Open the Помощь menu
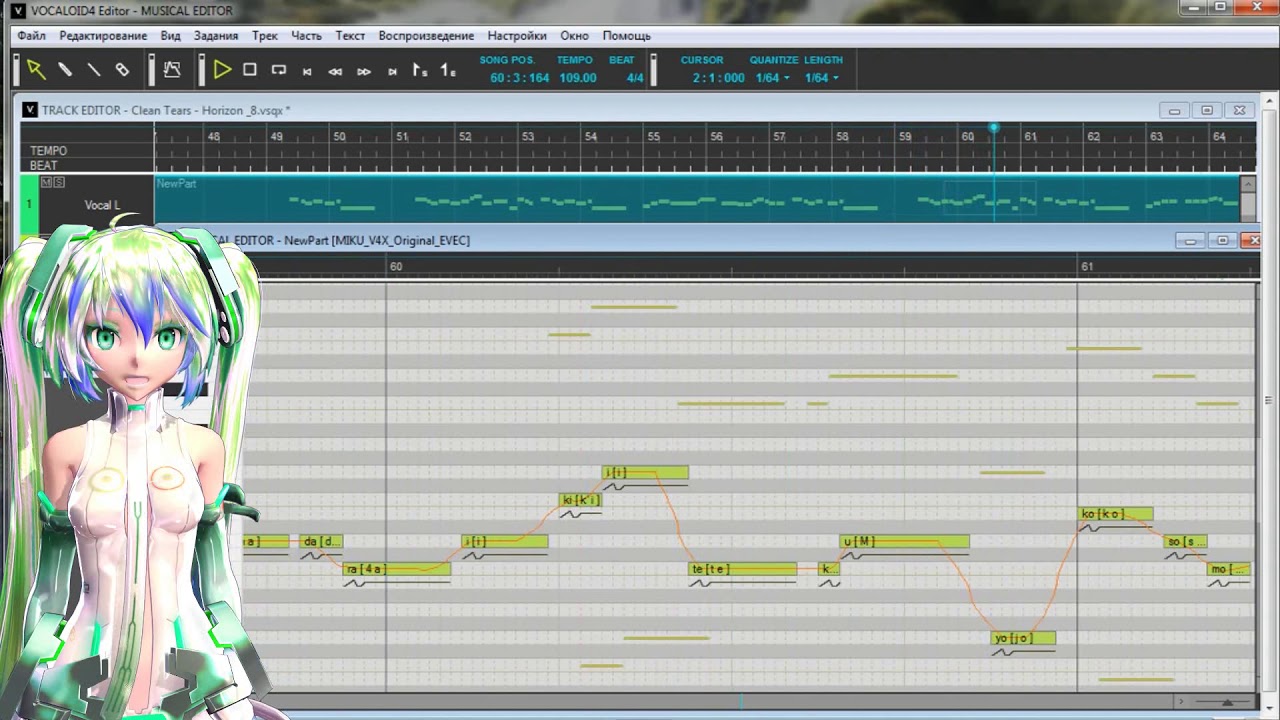This screenshot has width=1280, height=720. [x=626, y=36]
